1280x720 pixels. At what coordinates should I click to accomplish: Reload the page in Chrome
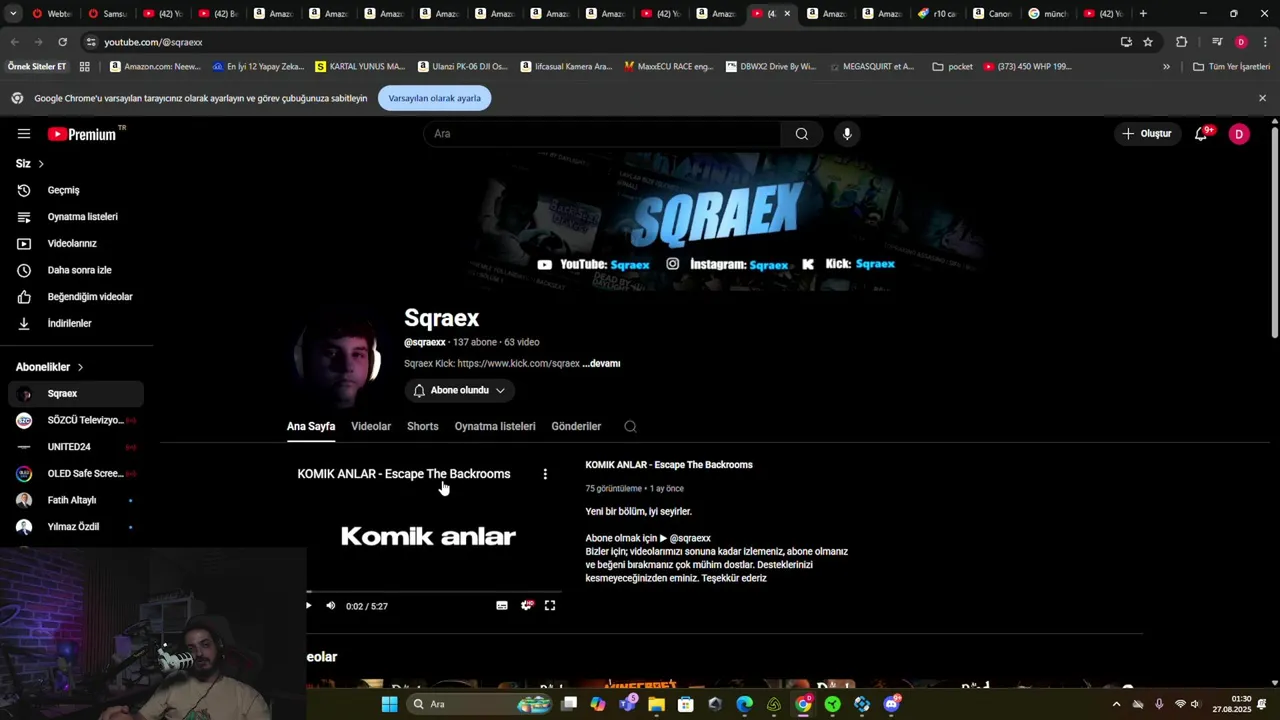click(62, 42)
